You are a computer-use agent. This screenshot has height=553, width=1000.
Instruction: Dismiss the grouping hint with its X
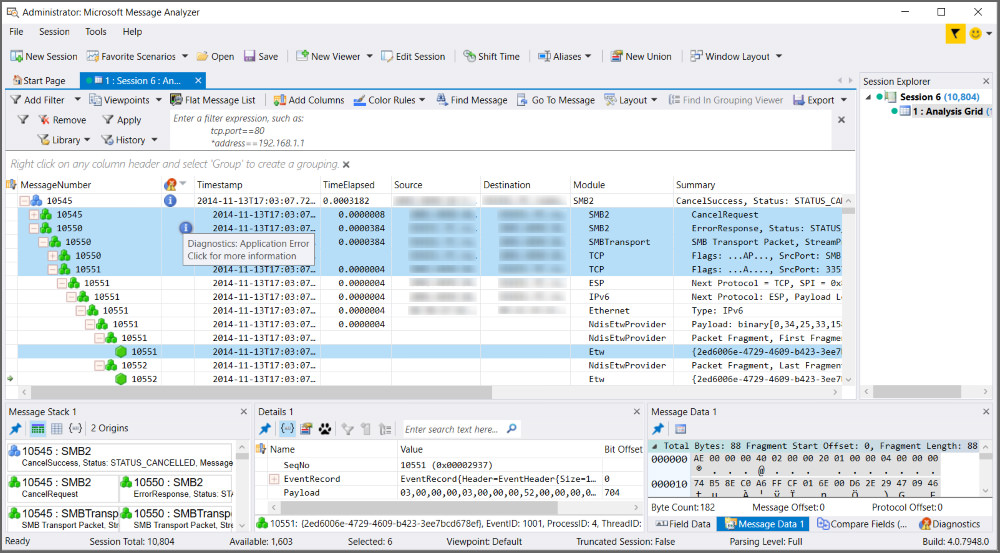click(x=346, y=165)
